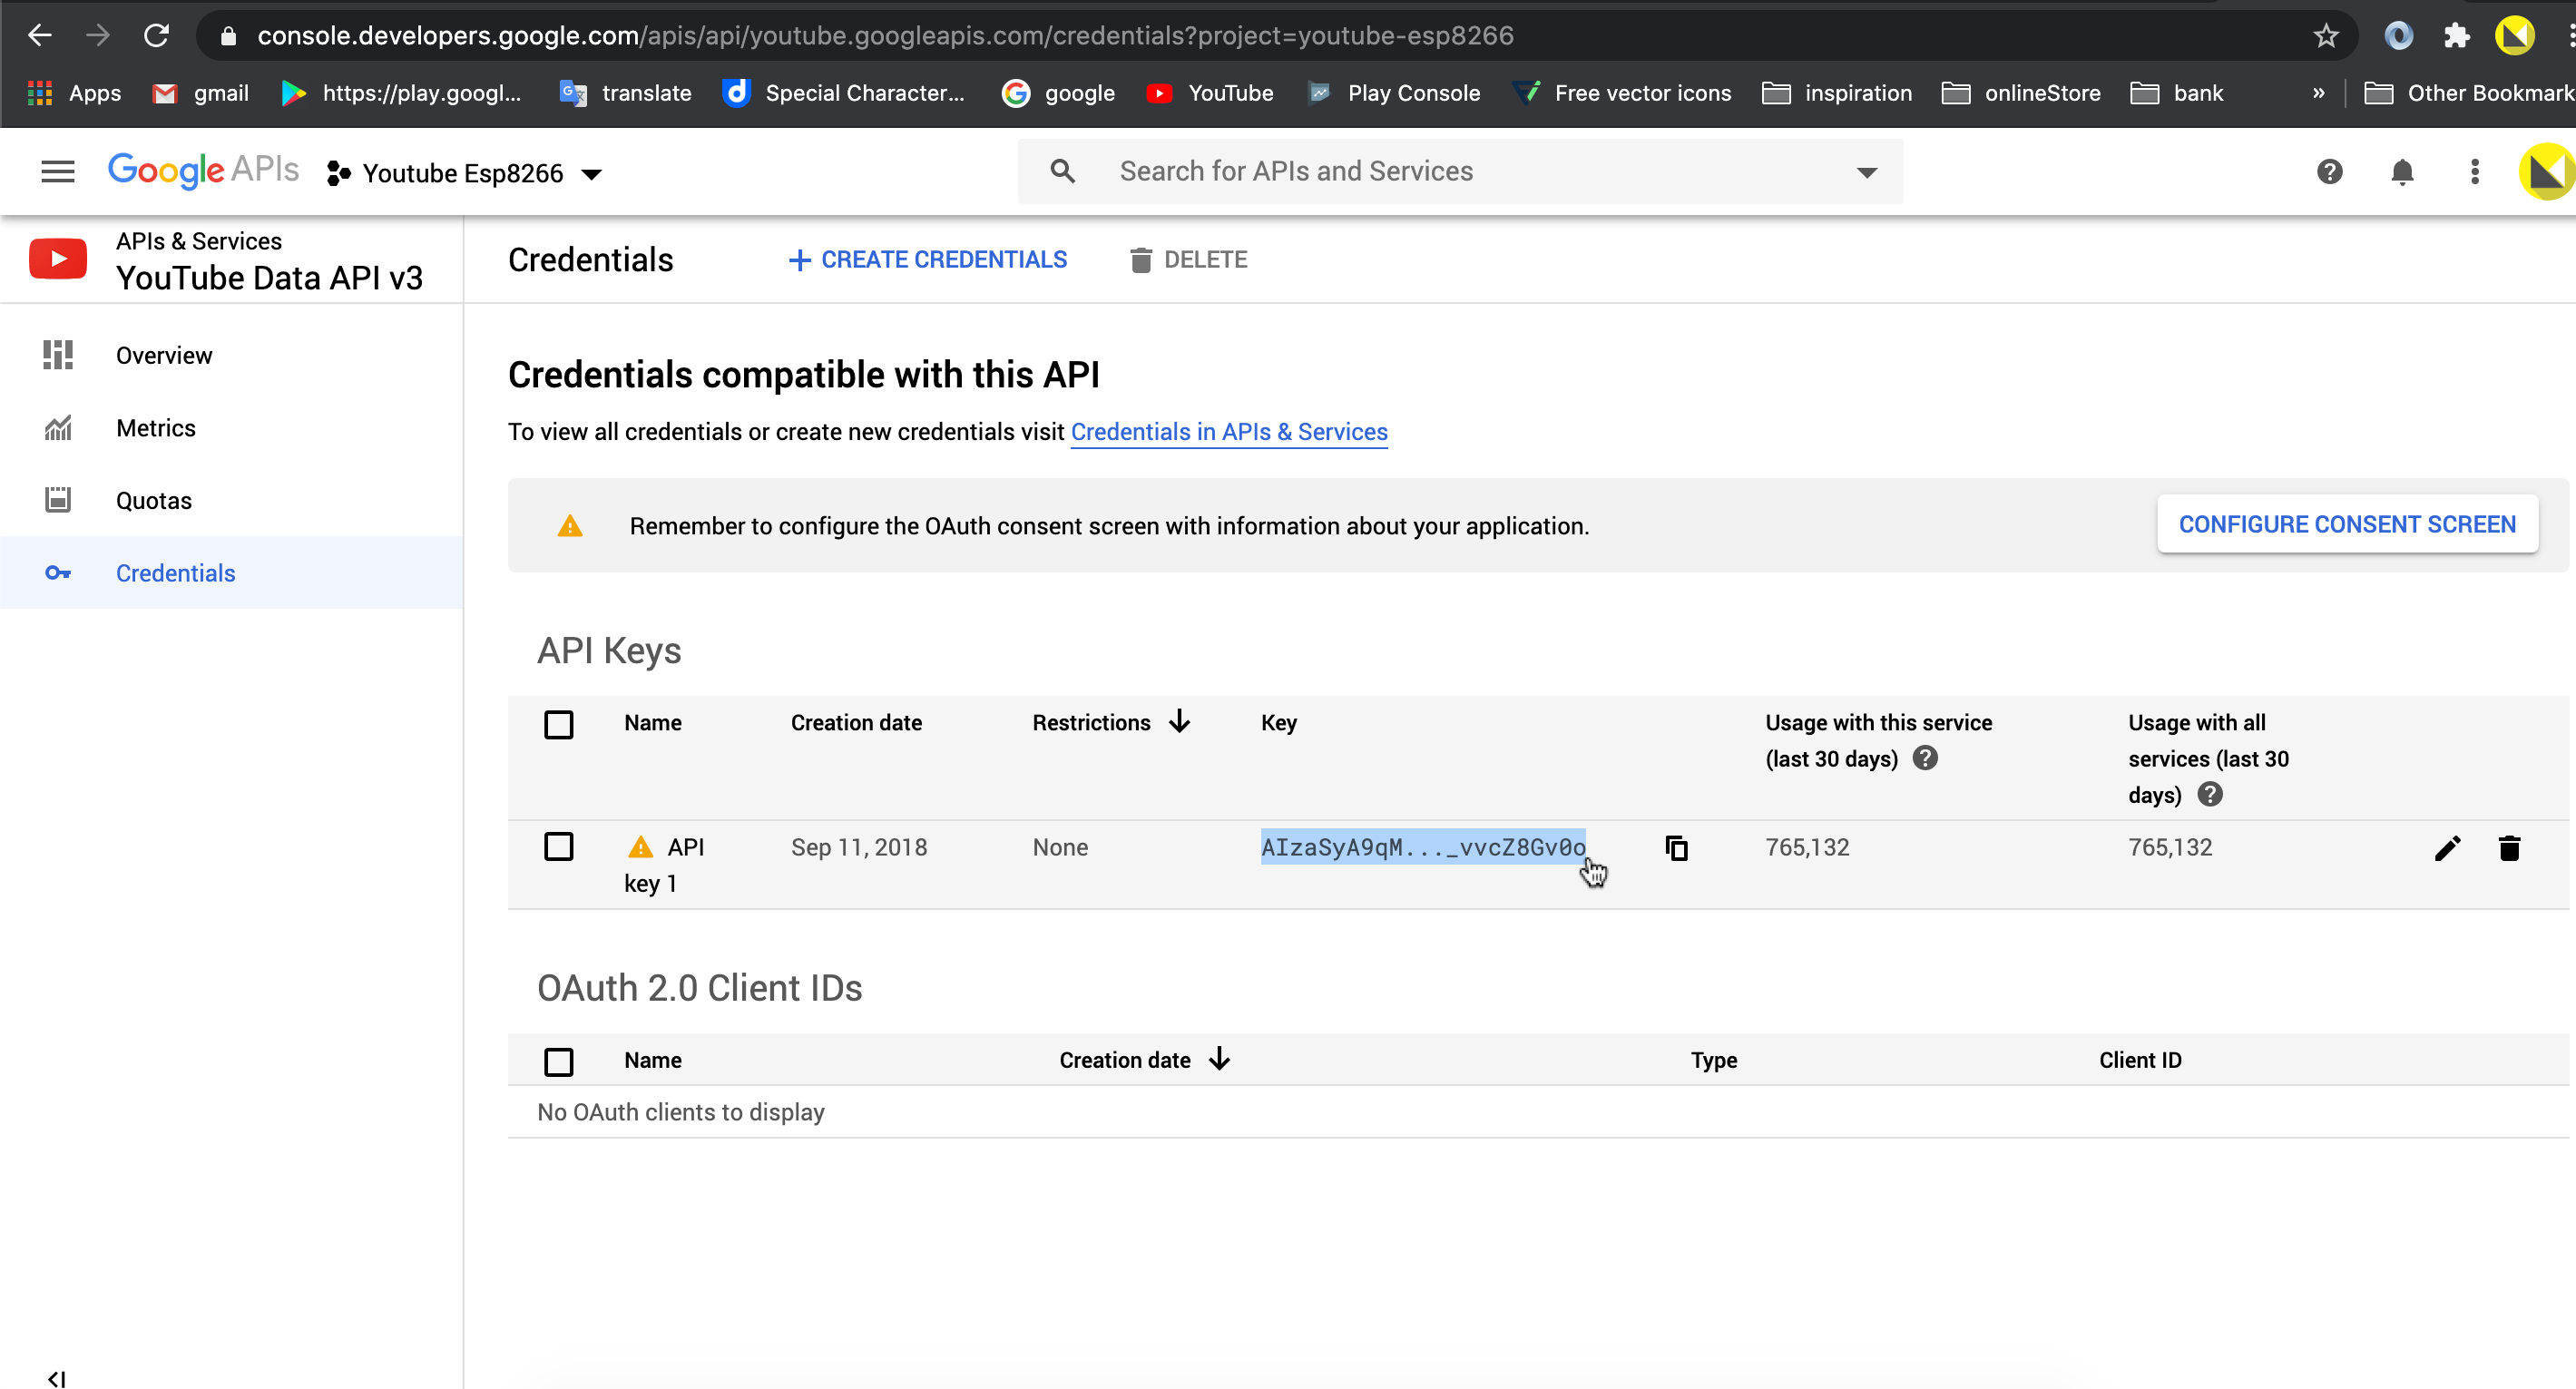Click the Name column header in API Keys
Screen dimensions: 2576x1389
point(653,723)
